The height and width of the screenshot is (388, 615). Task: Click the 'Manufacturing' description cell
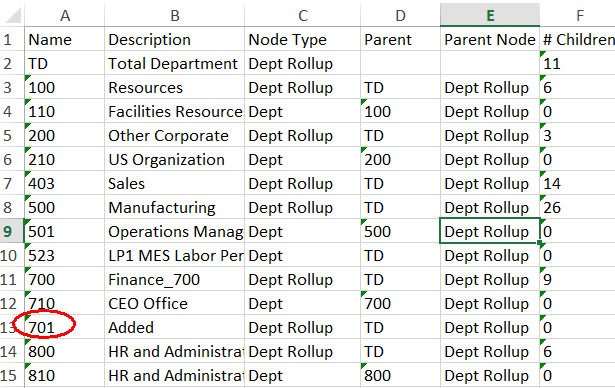point(175,208)
